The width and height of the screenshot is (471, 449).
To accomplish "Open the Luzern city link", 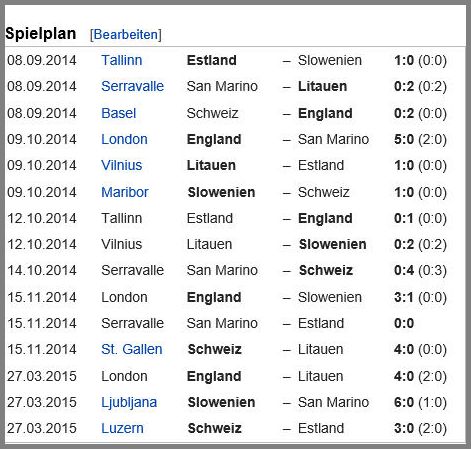I will click(x=122, y=428).
